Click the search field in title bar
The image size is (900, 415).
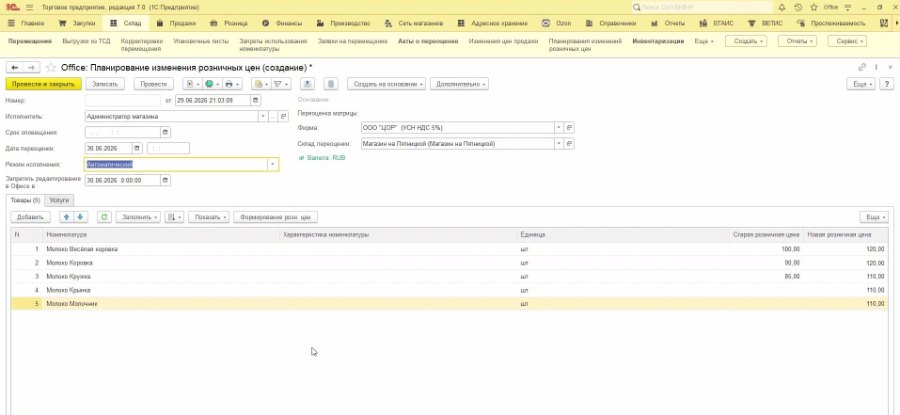(701, 7)
